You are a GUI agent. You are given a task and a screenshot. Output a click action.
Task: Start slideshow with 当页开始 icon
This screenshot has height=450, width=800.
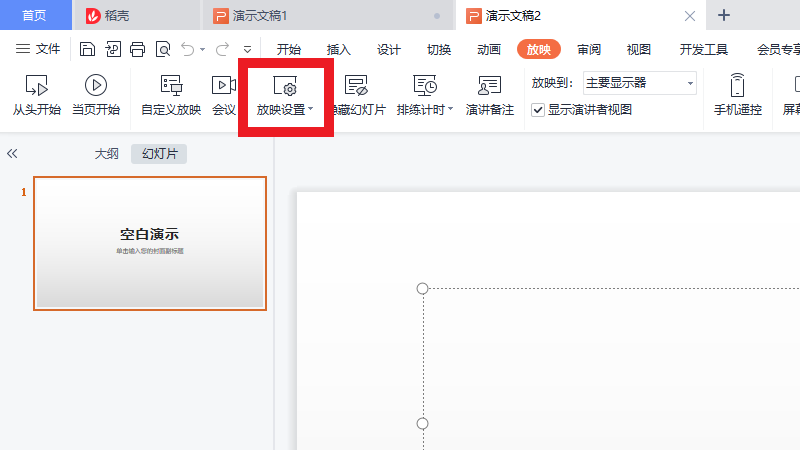pyautogui.click(x=96, y=86)
